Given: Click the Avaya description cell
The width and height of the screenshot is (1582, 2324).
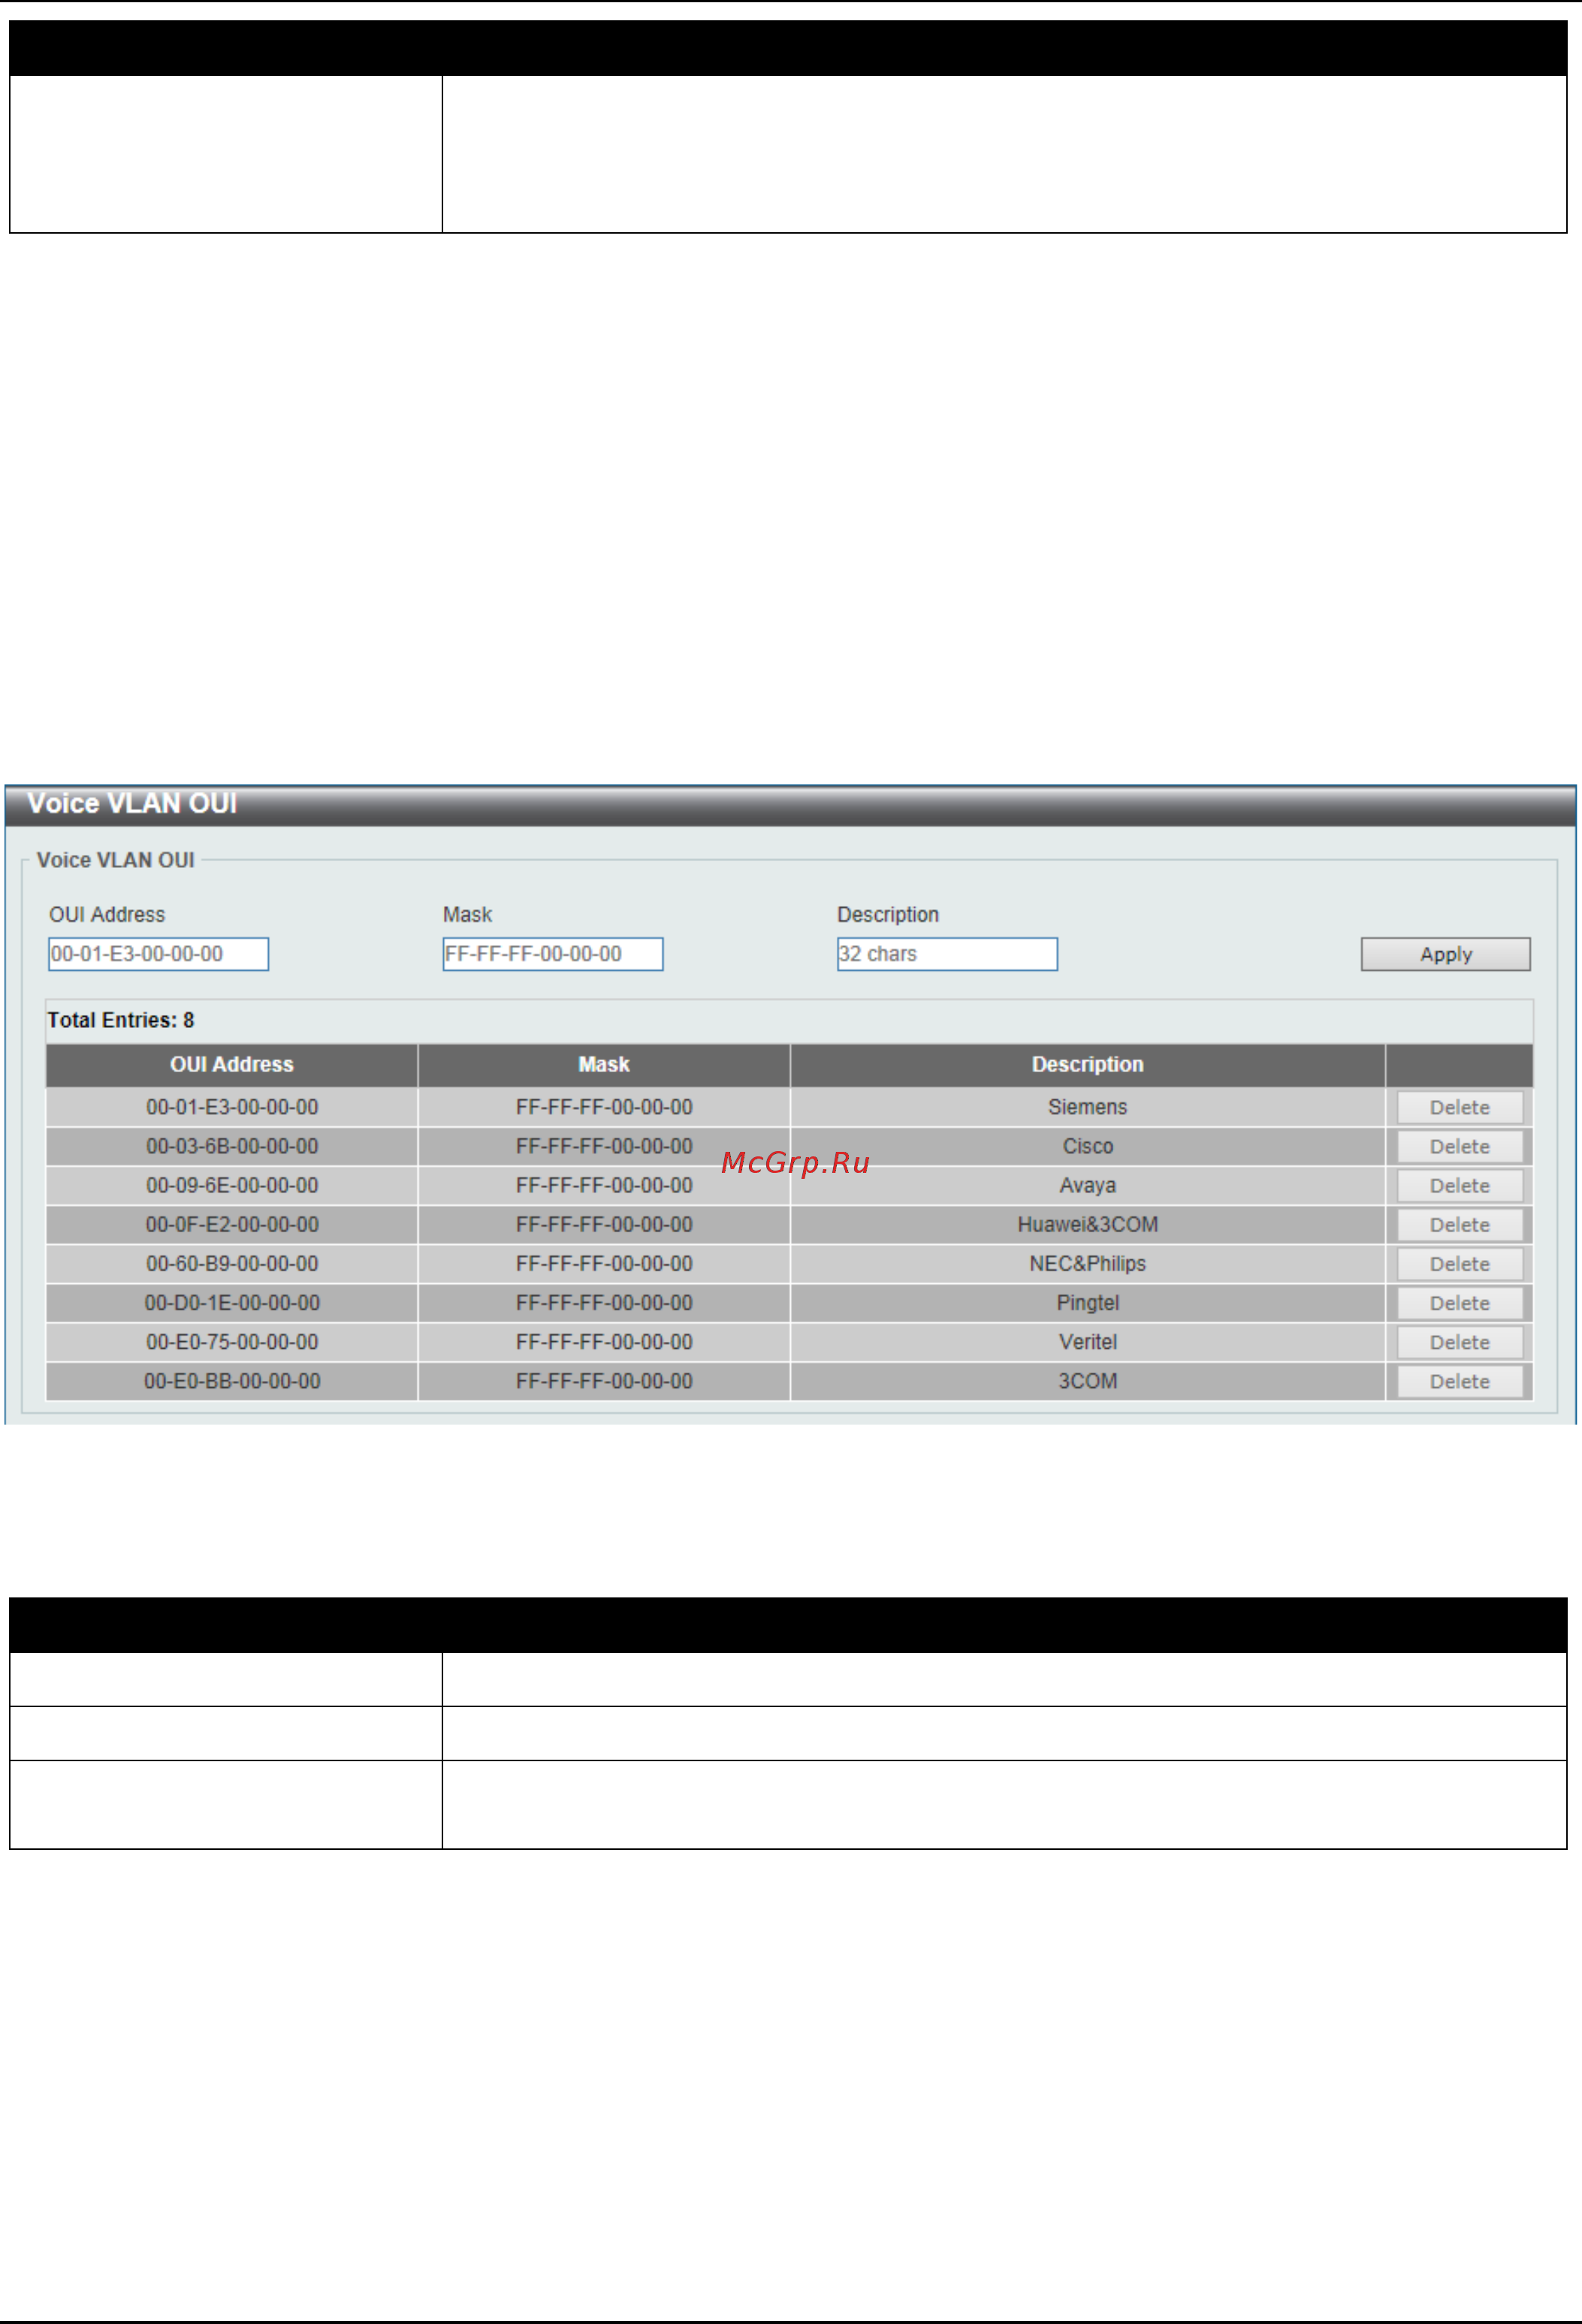Looking at the screenshot, I should point(1088,1185).
